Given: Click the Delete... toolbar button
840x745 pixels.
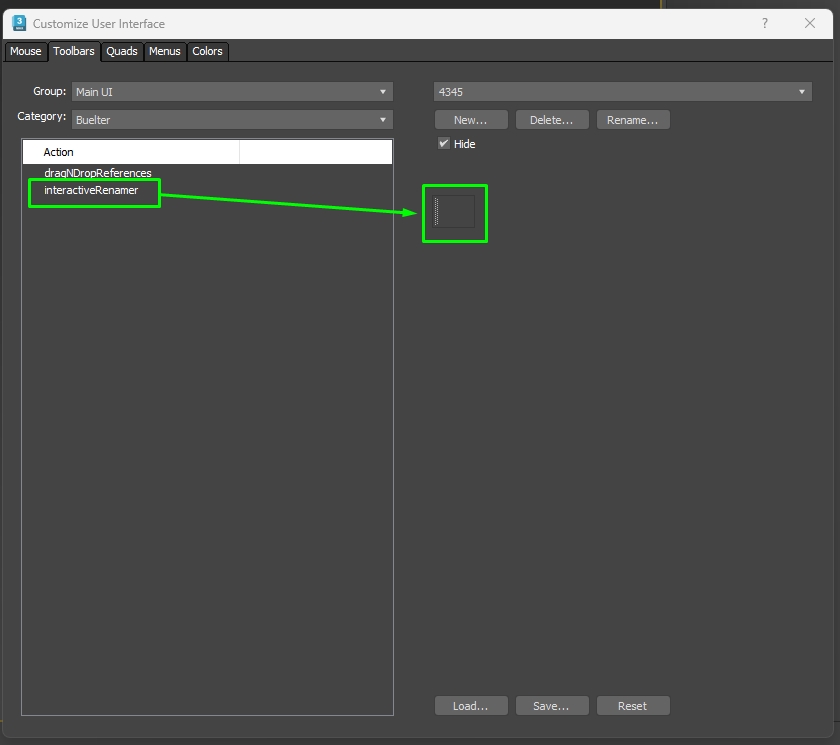Looking at the screenshot, I should click(x=552, y=120).
